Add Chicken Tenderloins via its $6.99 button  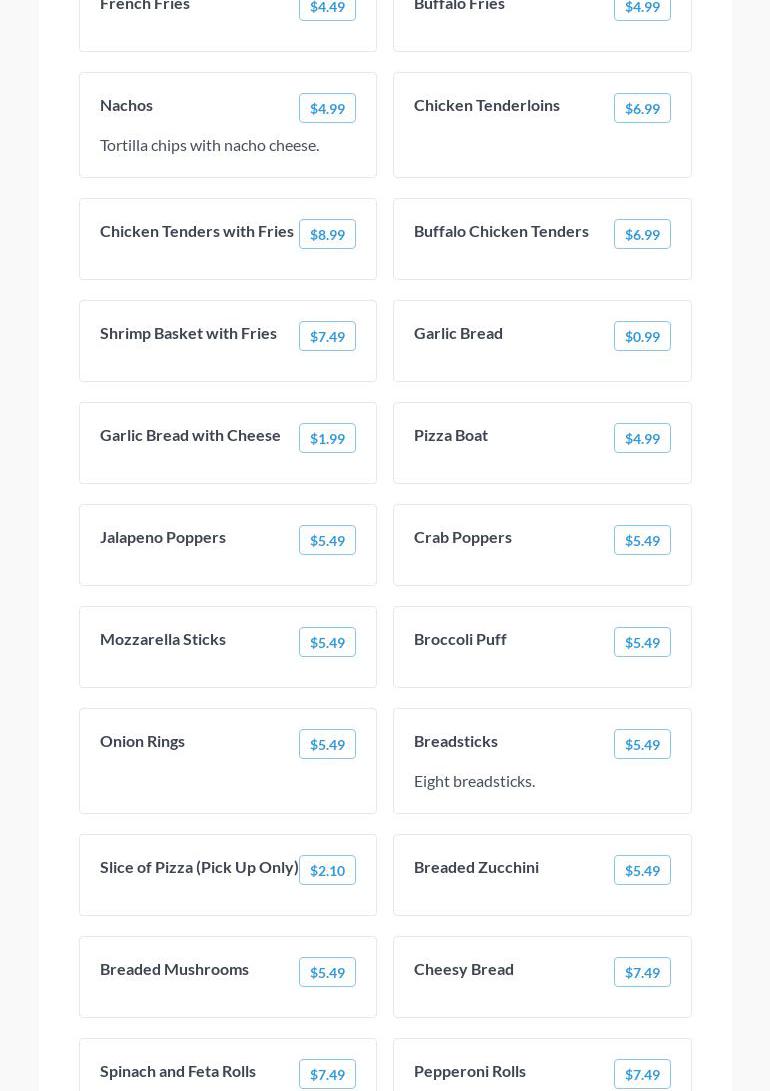click(x=642, y=108)
